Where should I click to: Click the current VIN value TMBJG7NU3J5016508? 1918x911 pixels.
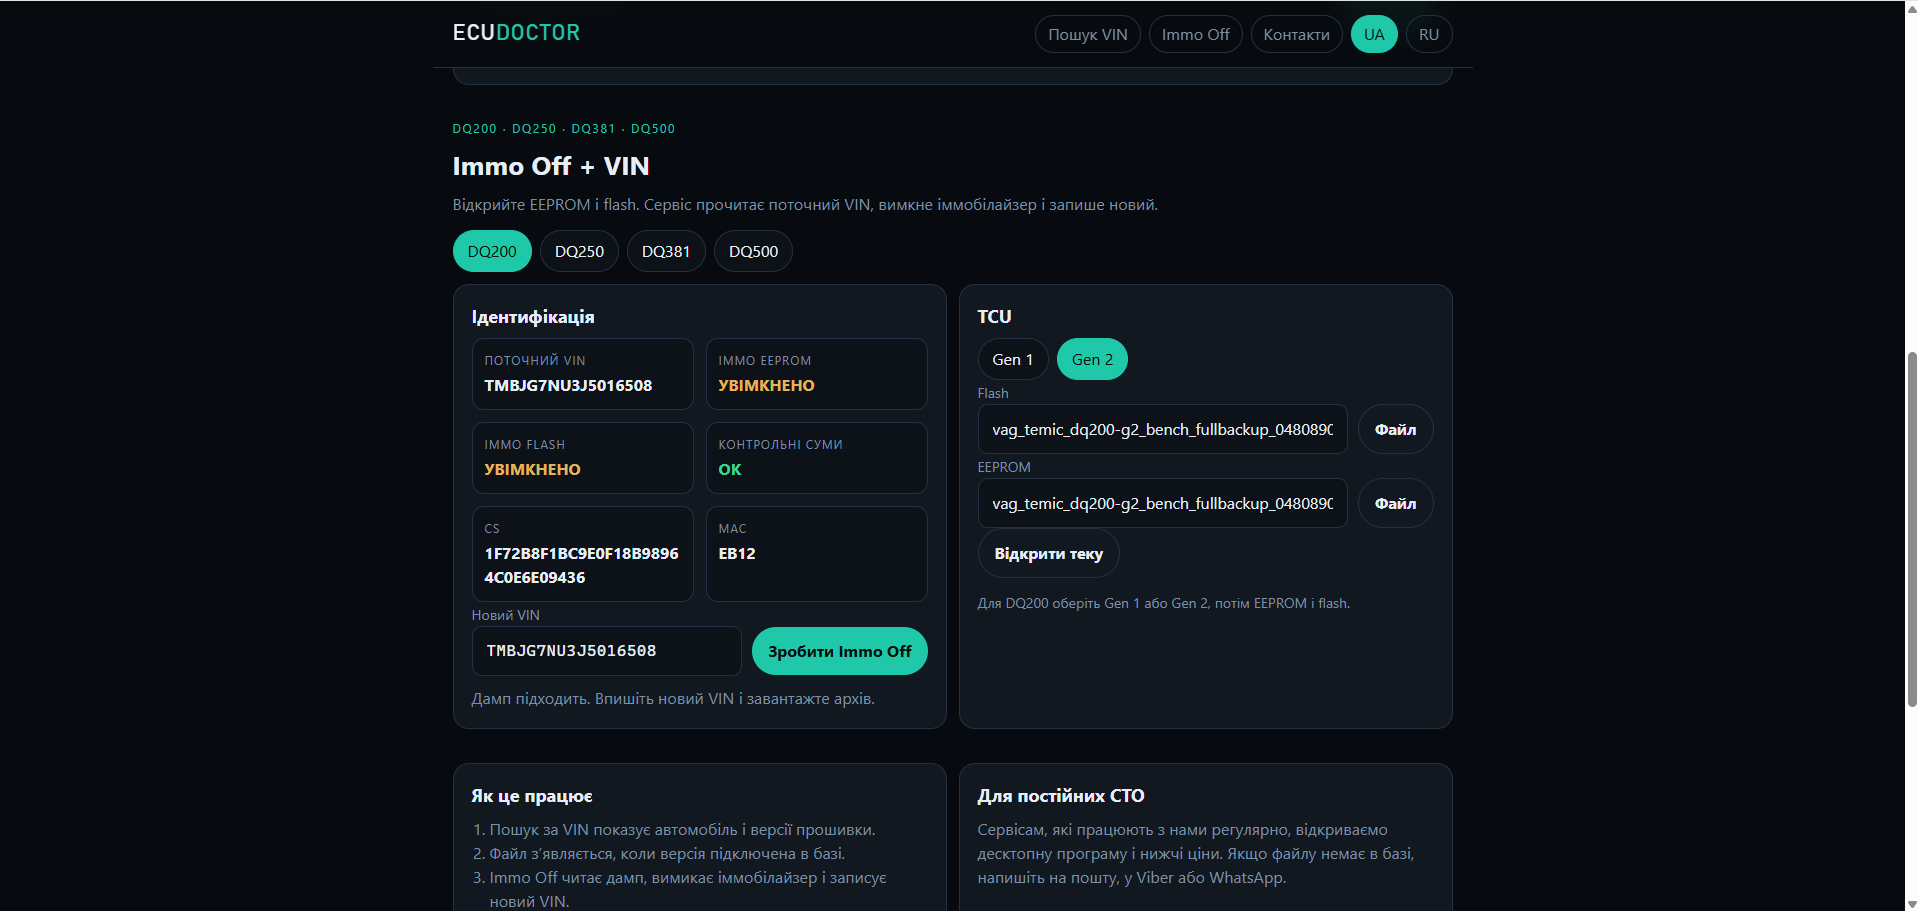click(568, 385)
